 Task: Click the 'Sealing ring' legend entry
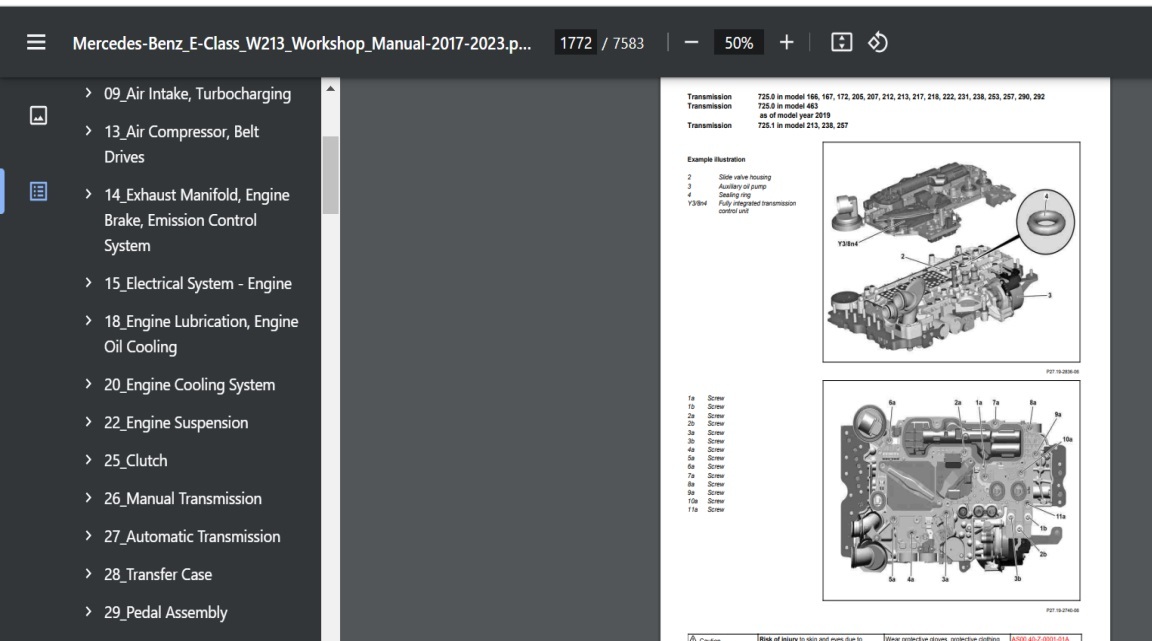click(x=735, y=195)
